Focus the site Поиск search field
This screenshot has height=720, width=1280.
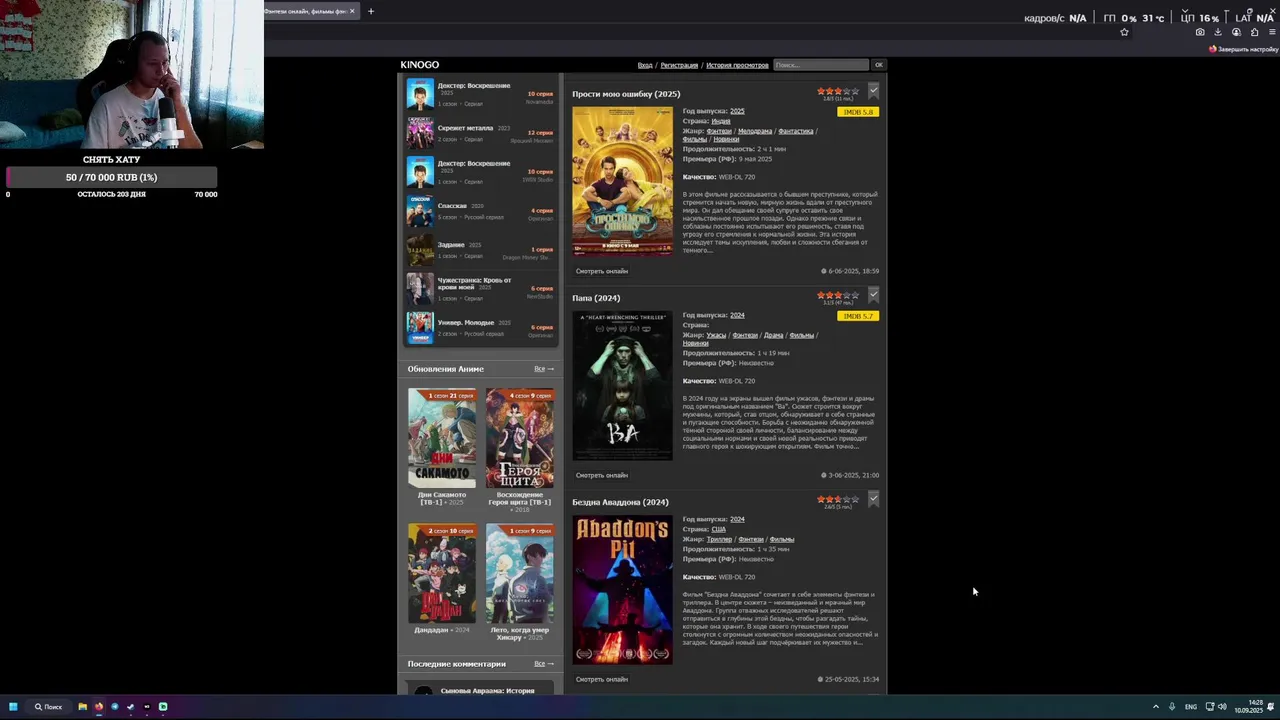(821, 65)
